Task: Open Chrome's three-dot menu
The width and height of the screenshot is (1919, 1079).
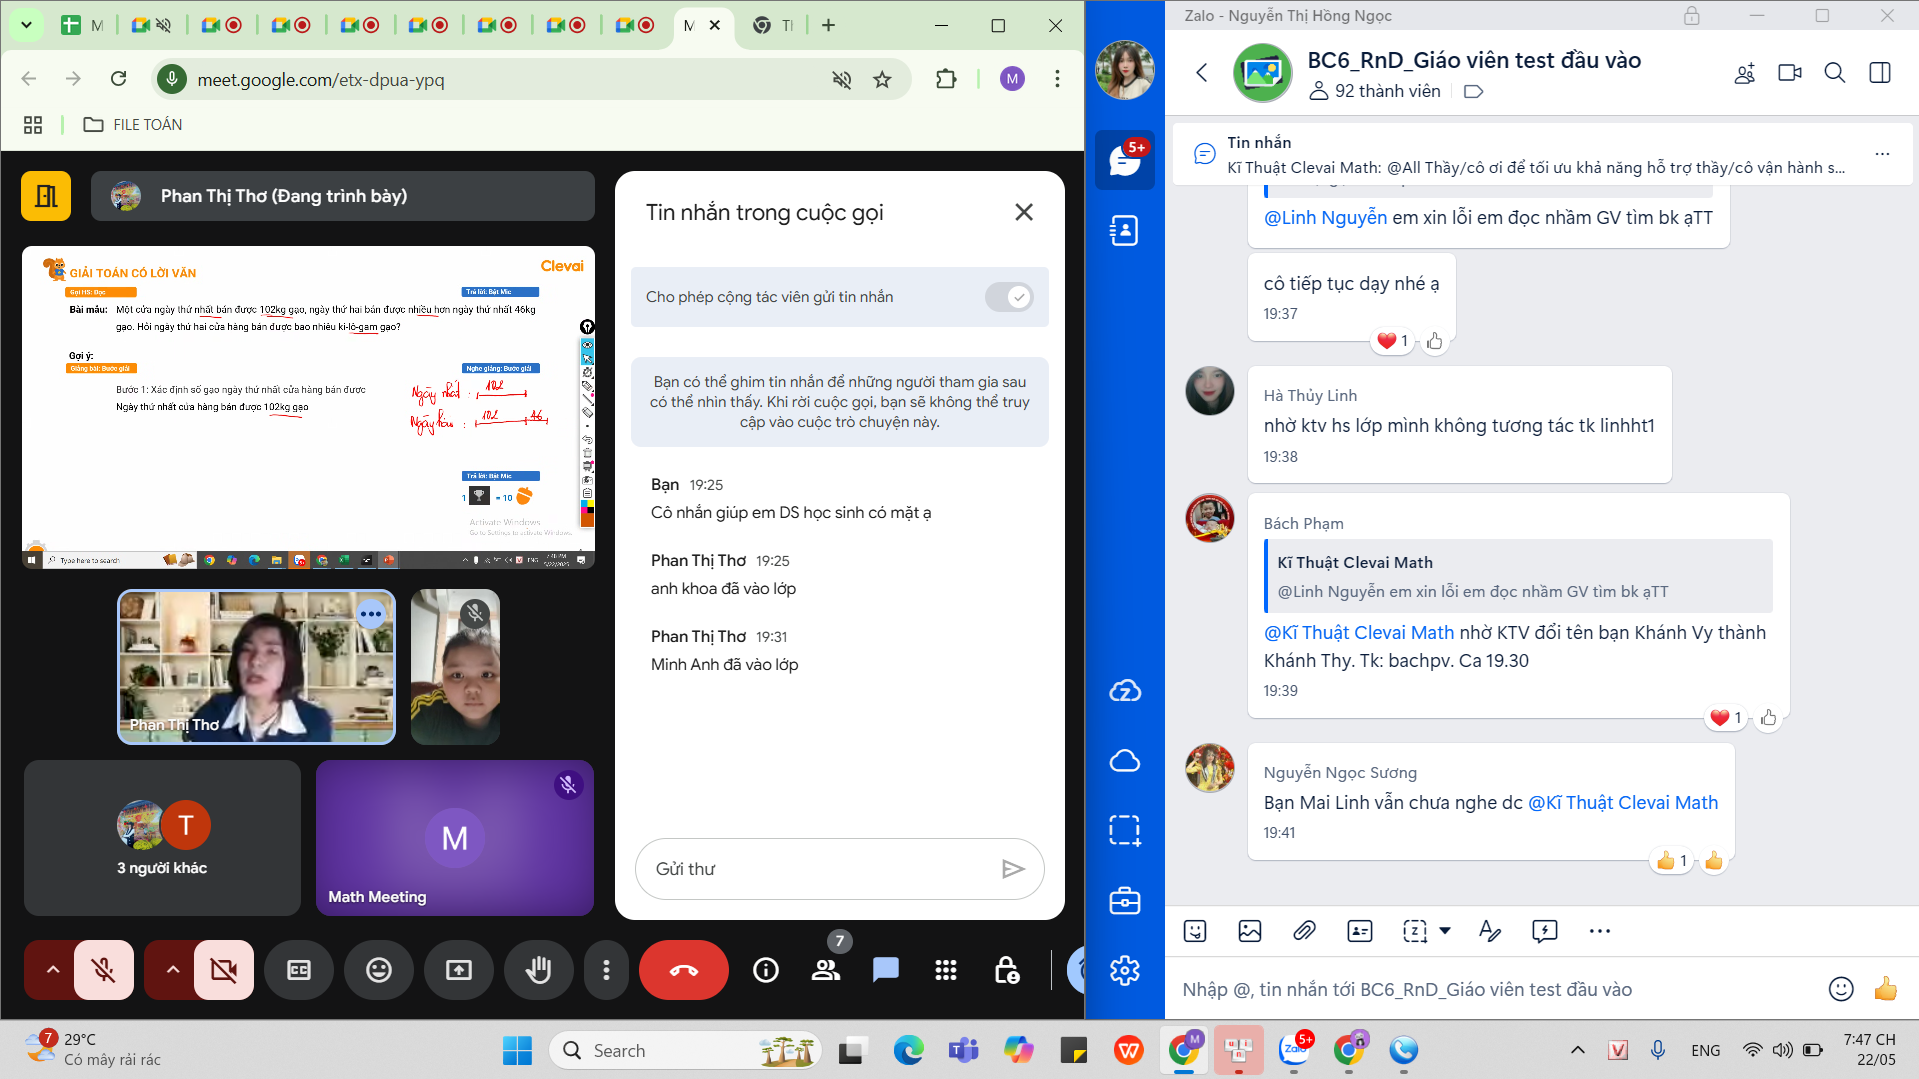Action: [x=1057, y=79]
